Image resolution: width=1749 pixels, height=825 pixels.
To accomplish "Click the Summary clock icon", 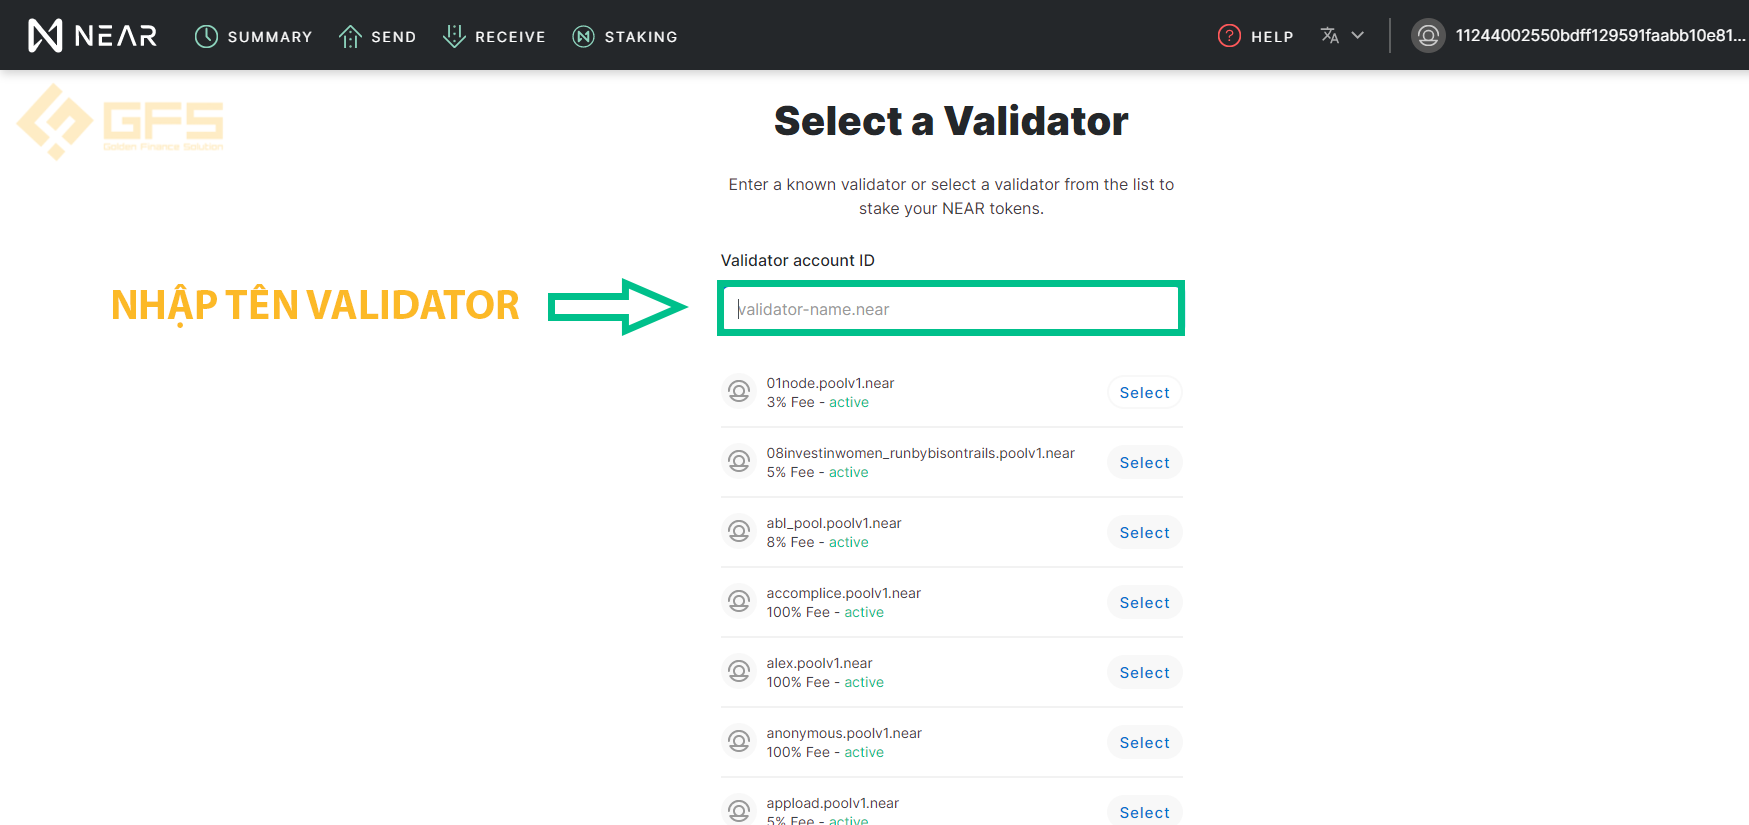I will pyautogui.click(x=206, y=37).
